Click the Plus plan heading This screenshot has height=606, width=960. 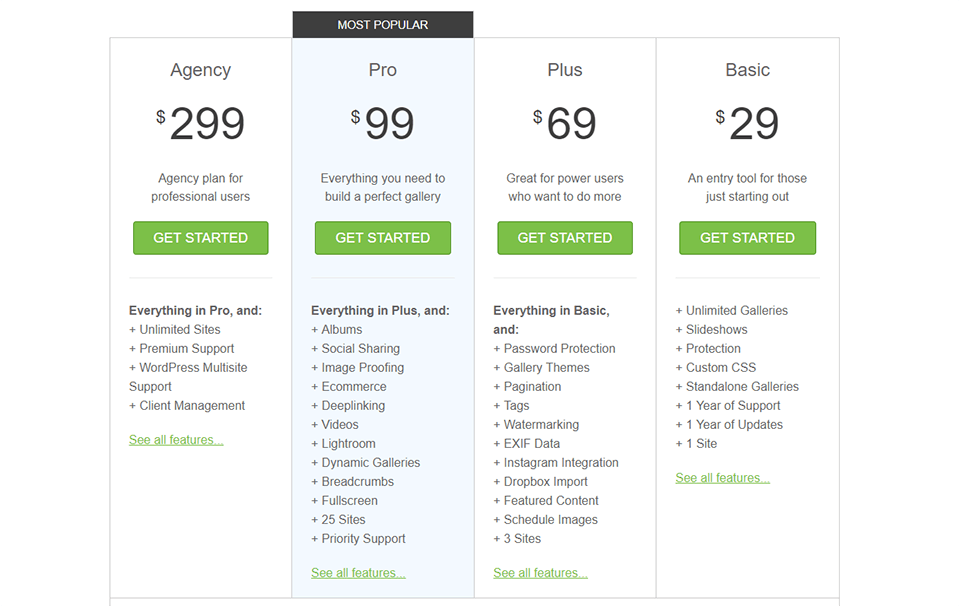[x=565, y=70]
